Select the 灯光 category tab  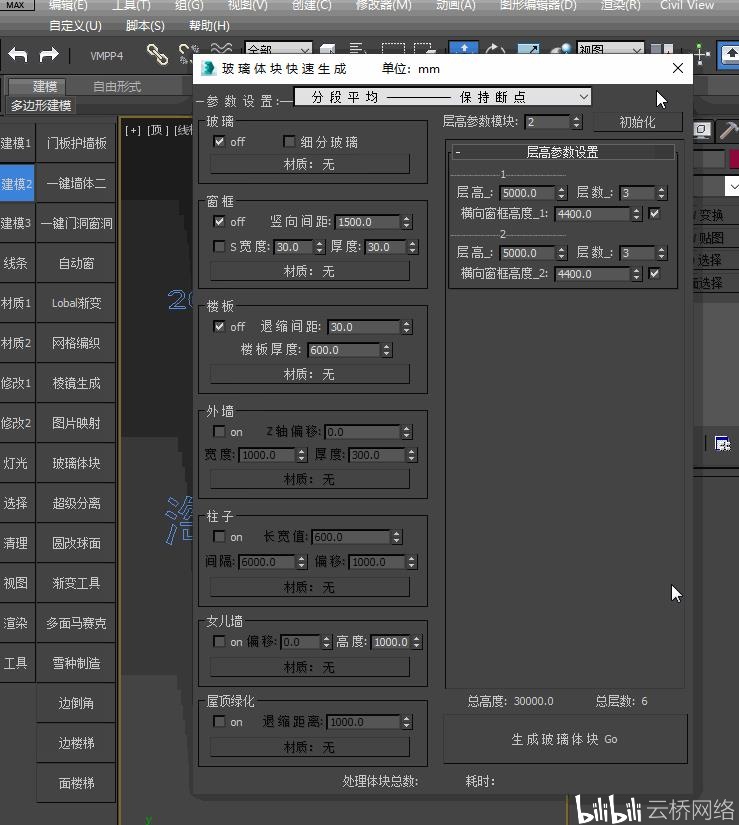[17, 463]
